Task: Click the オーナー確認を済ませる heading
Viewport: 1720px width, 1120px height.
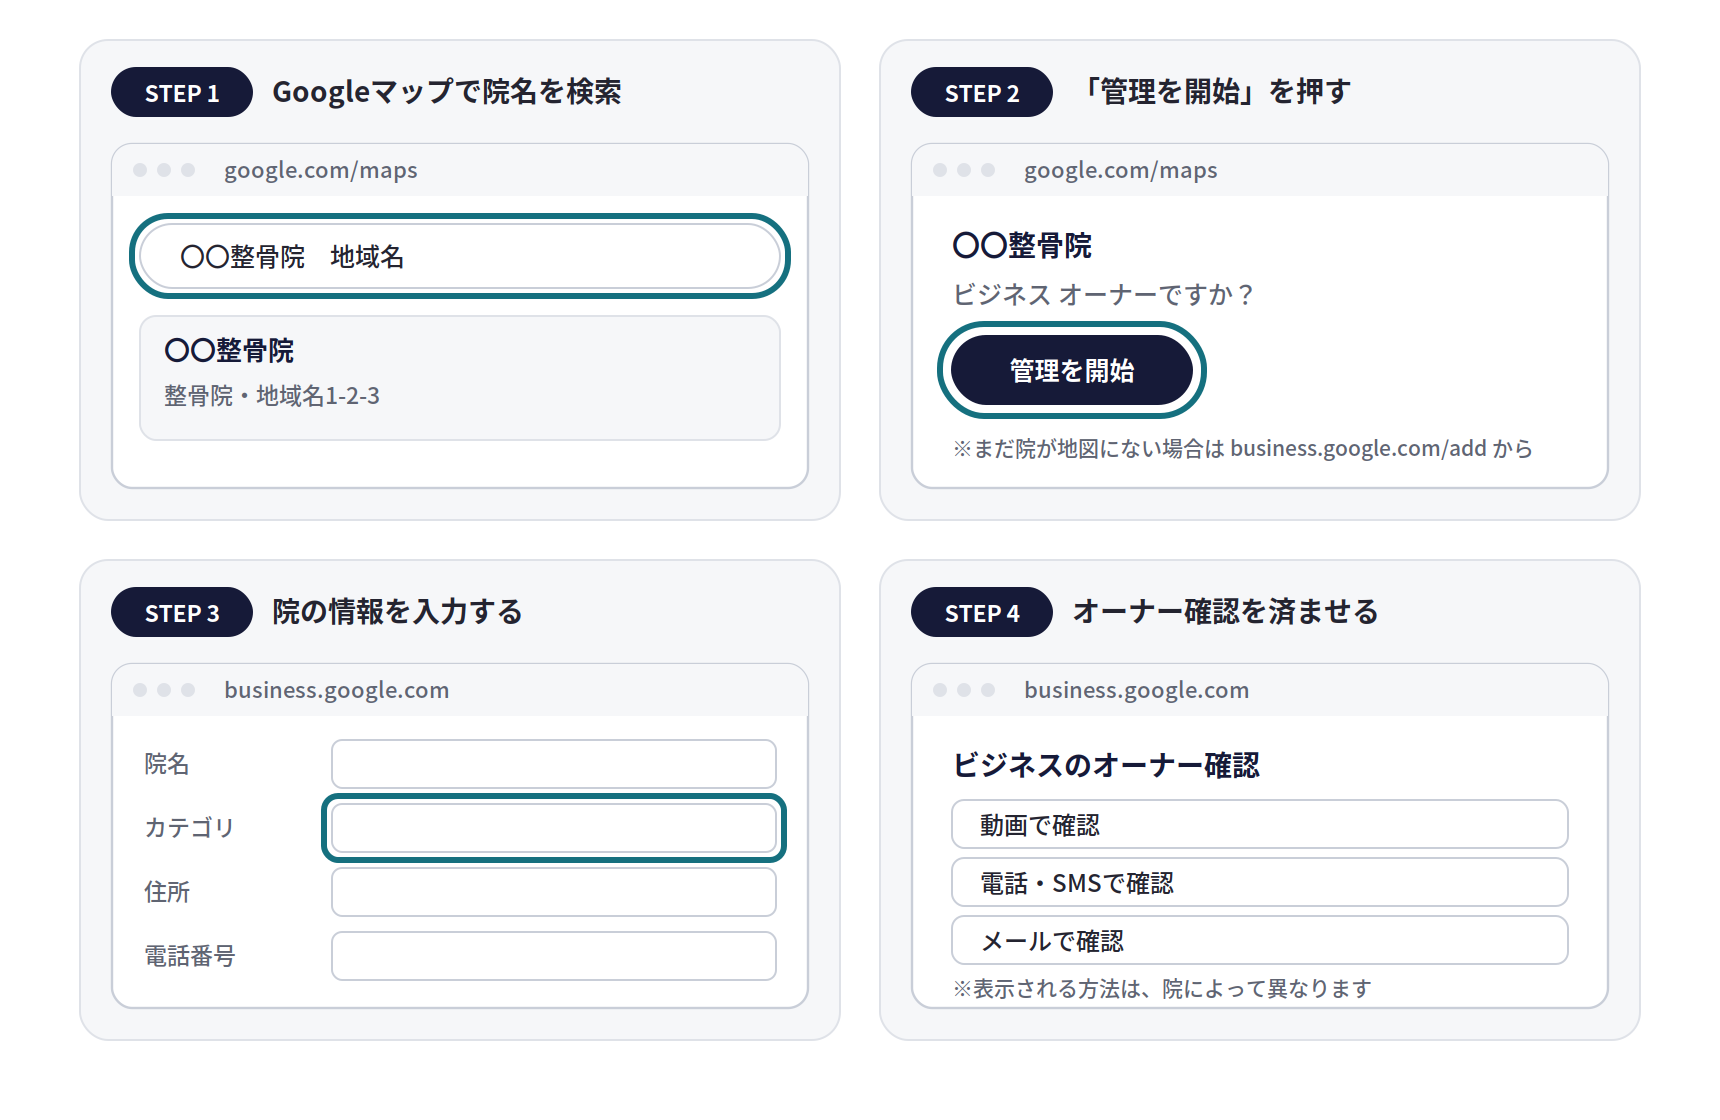Action: coord(1226,612)
